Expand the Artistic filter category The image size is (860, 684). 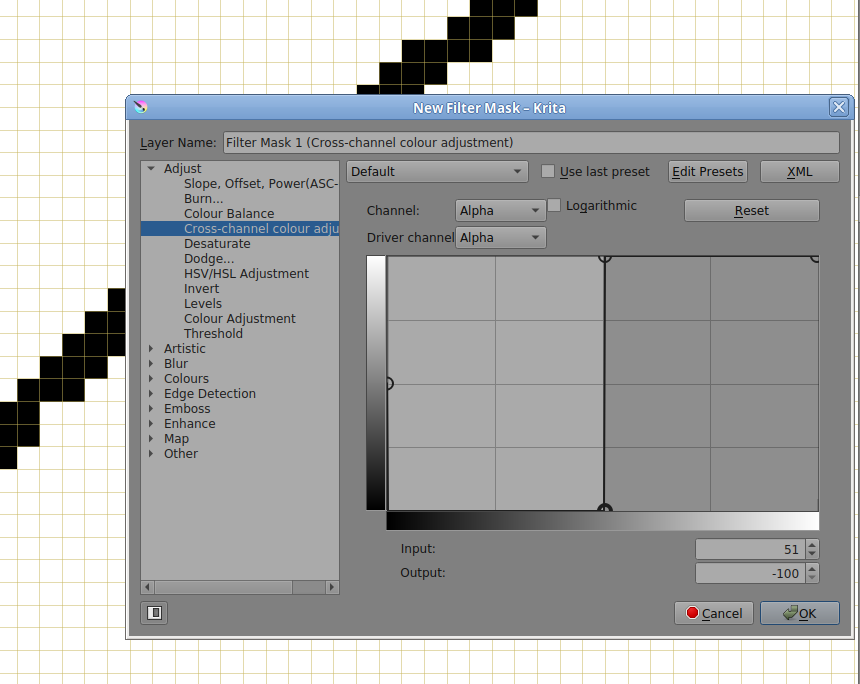pyautogui.click(x=151, y=349)
